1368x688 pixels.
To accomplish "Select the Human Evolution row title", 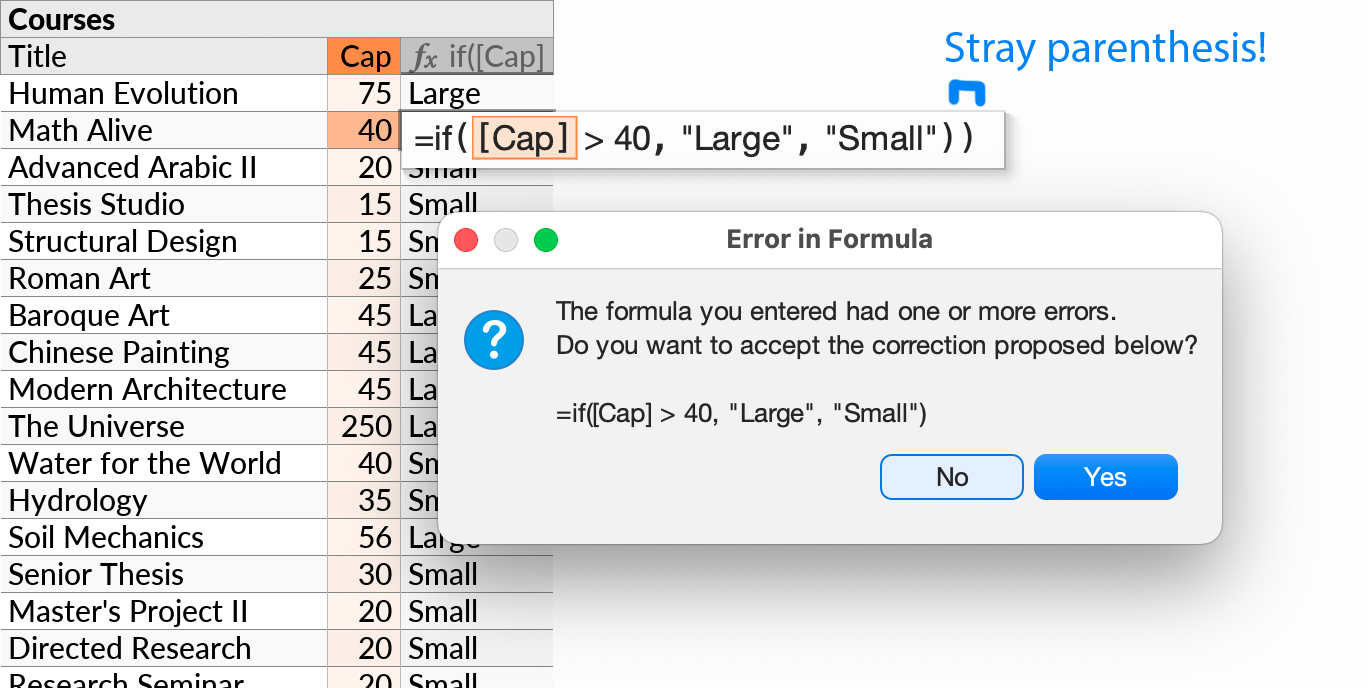I will [x=123, y=93].
